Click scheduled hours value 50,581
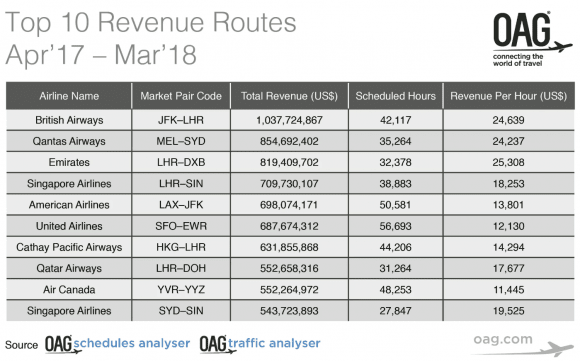The image size is (580, 361). (395, 205)
